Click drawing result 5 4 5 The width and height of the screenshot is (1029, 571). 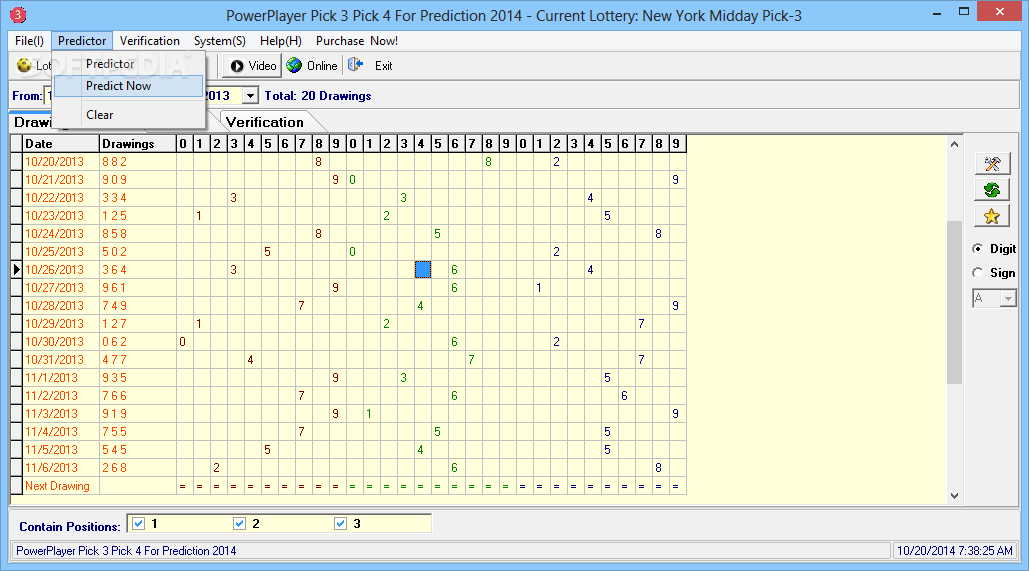(x=114, y=450)
